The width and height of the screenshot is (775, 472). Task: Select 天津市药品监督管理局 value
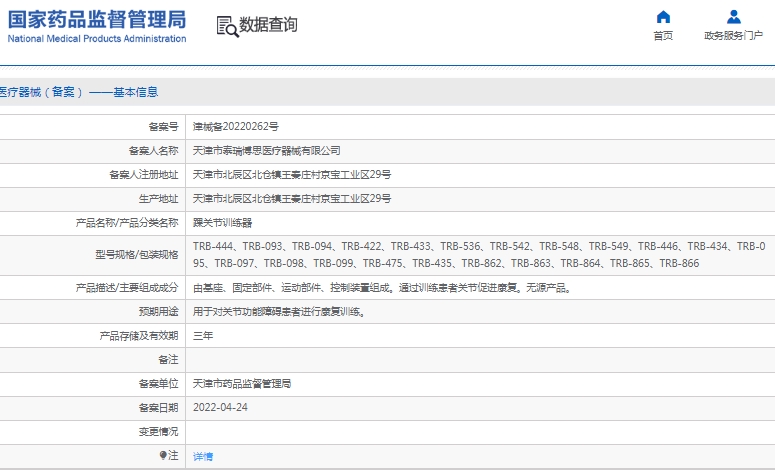pos(242,384)
